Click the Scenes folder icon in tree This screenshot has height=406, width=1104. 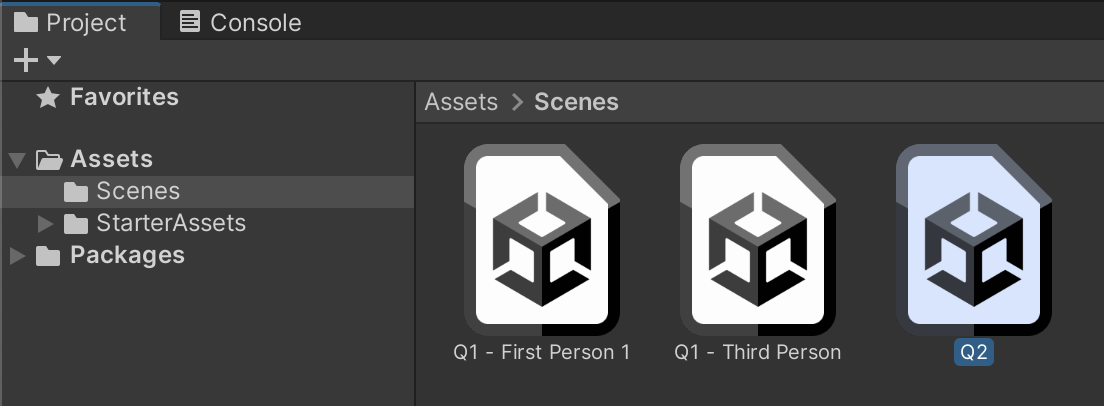tap(76, 191)
